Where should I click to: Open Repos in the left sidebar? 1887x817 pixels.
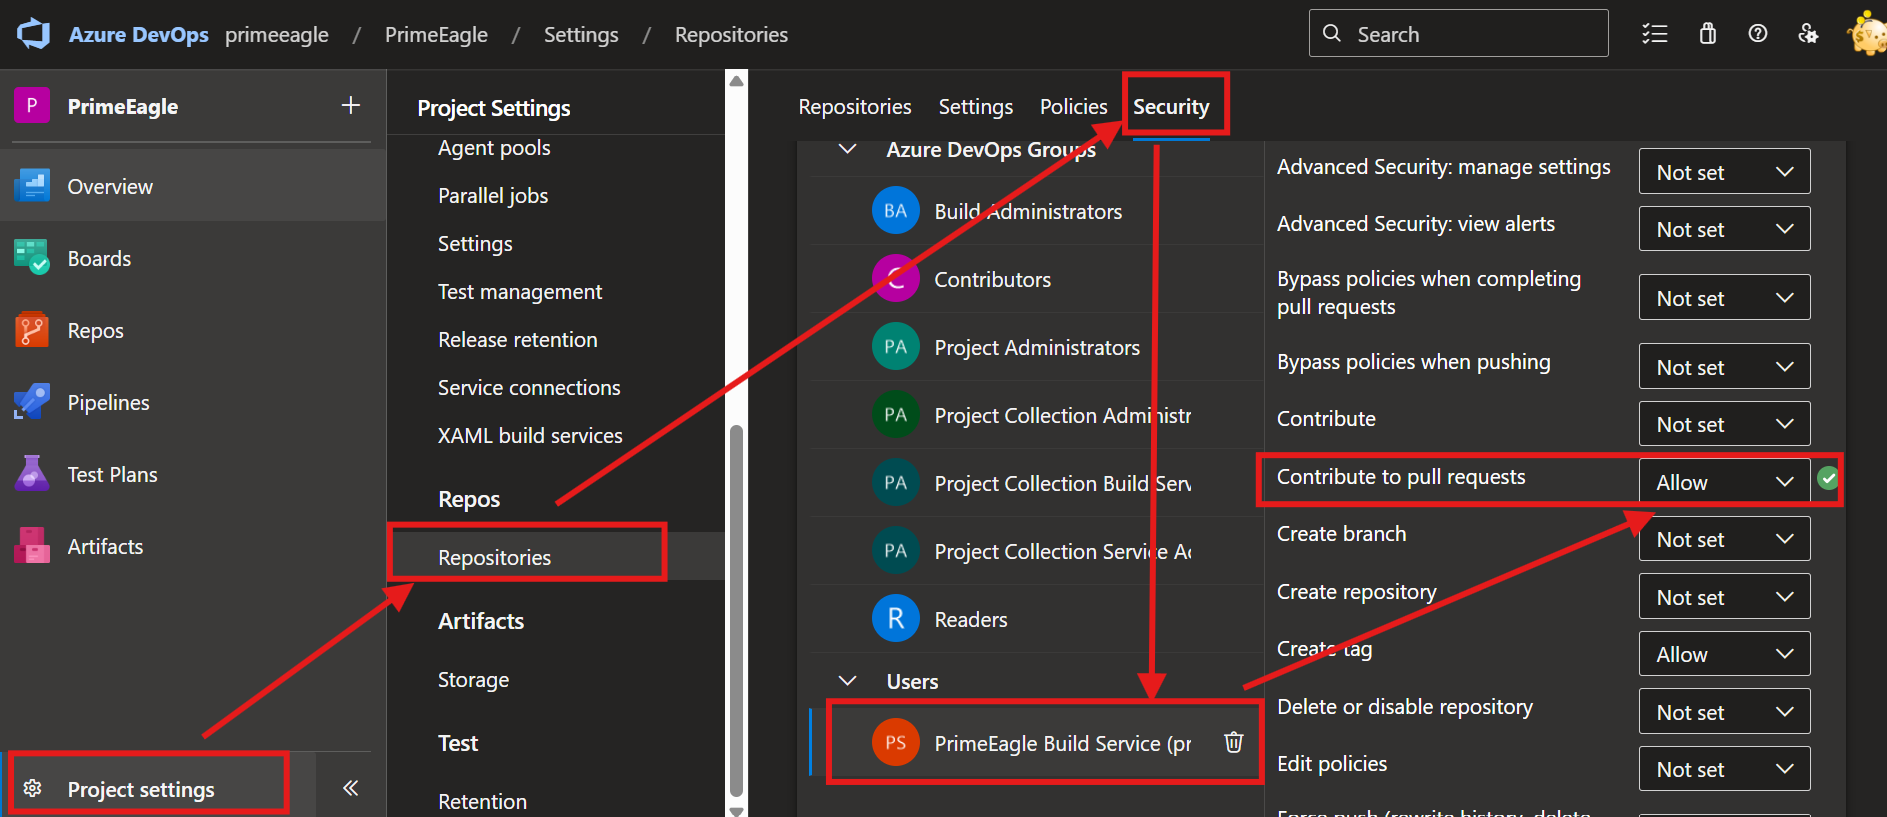(193, 330)
